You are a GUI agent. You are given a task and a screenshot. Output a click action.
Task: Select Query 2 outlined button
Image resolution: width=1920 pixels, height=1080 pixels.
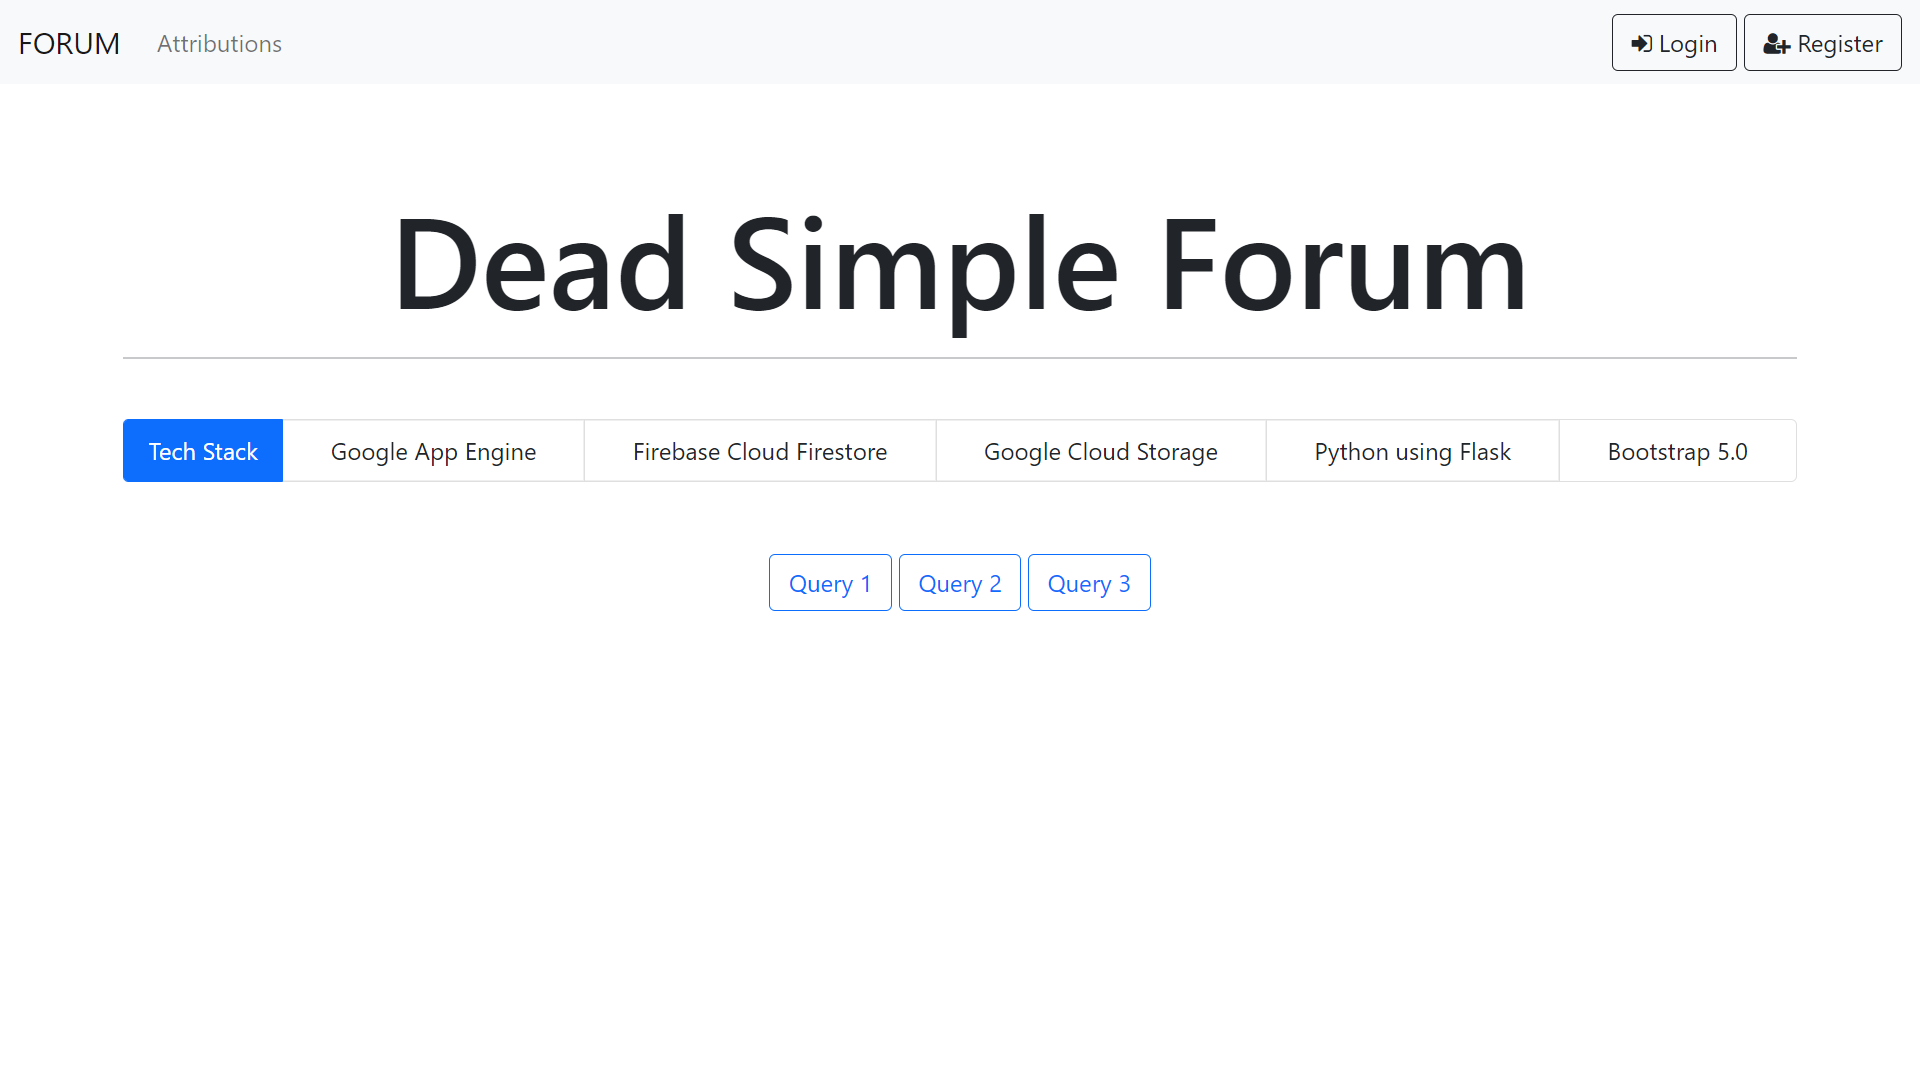[960, 583]
